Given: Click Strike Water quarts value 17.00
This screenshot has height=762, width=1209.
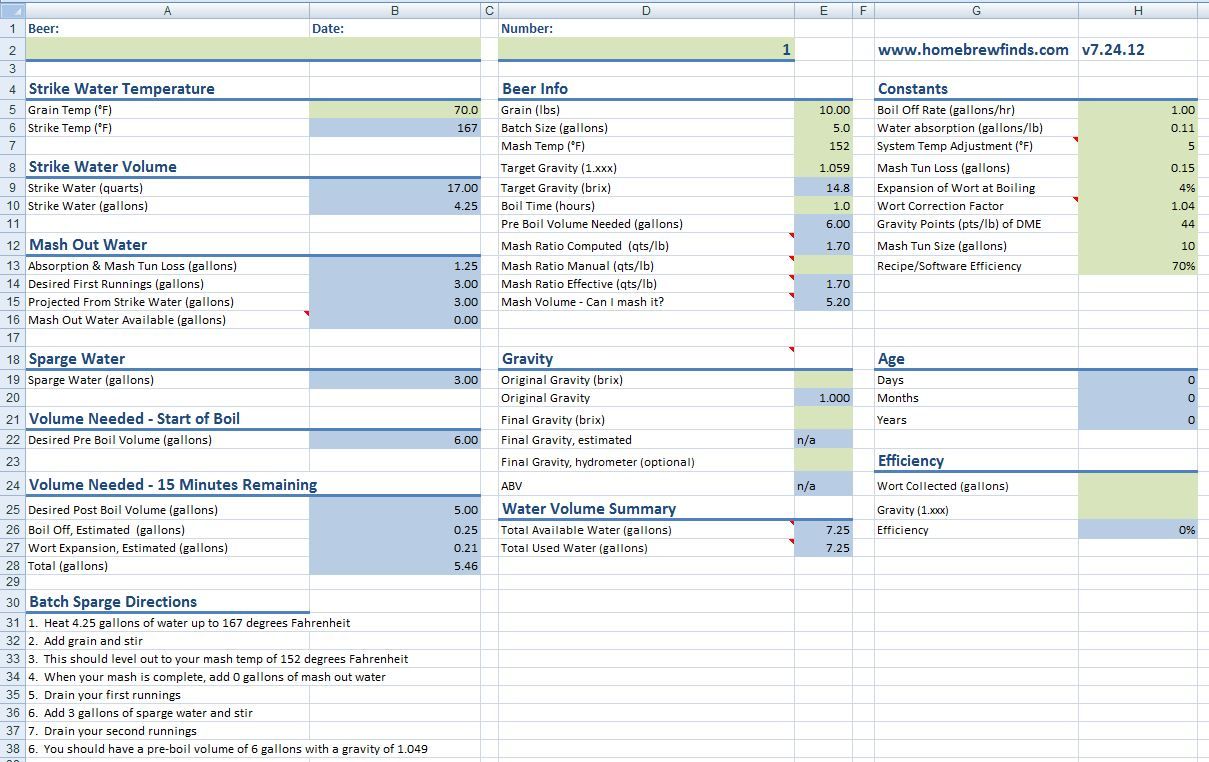Looking at the screenshot, I should pyautogui.click(x=395, y=188).
